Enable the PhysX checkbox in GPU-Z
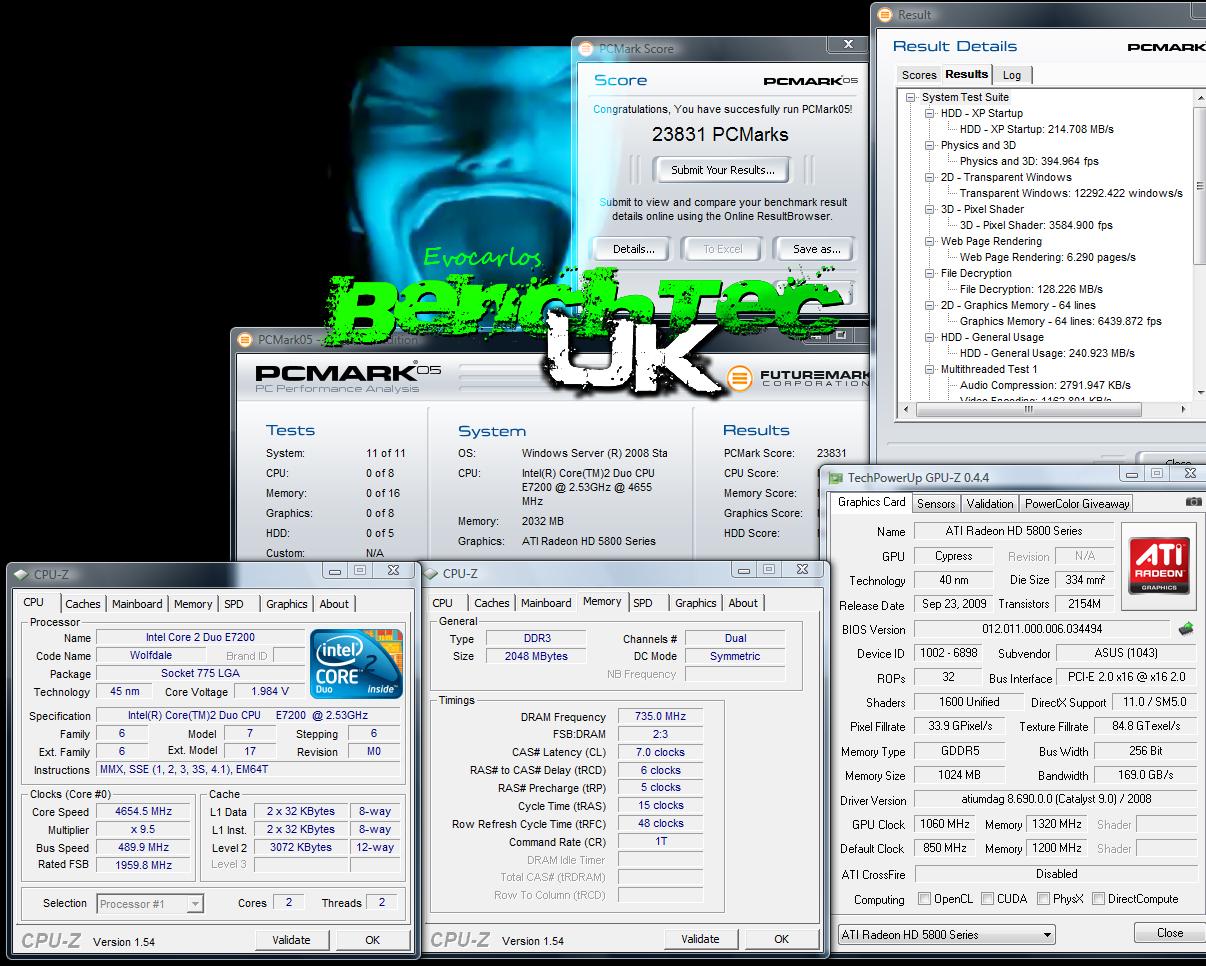Image resolution: width=1206 pixels, height=966 pixels. pos(1043,899)
